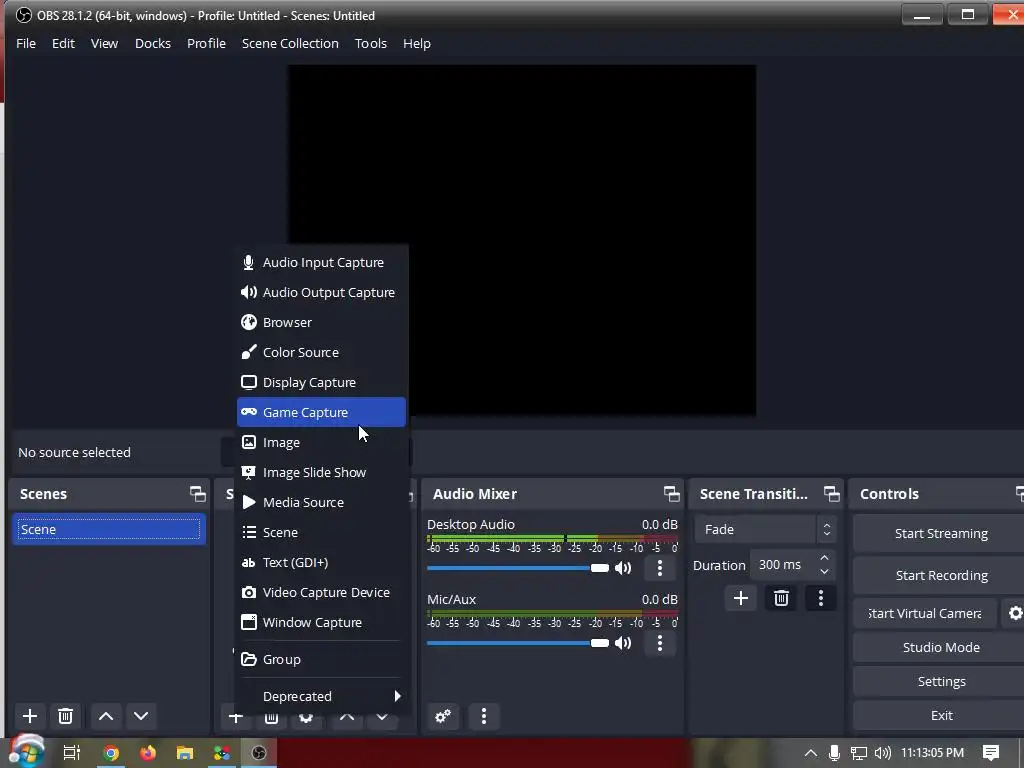Mute Mic/Aux speaker icon

[623, 643]
